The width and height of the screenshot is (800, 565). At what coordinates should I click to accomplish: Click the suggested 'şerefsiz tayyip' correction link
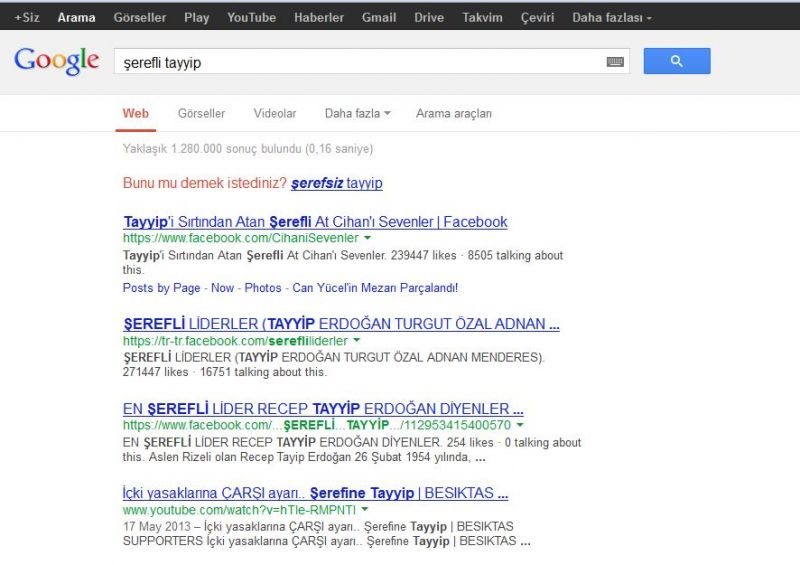click(x=337, y=184)
